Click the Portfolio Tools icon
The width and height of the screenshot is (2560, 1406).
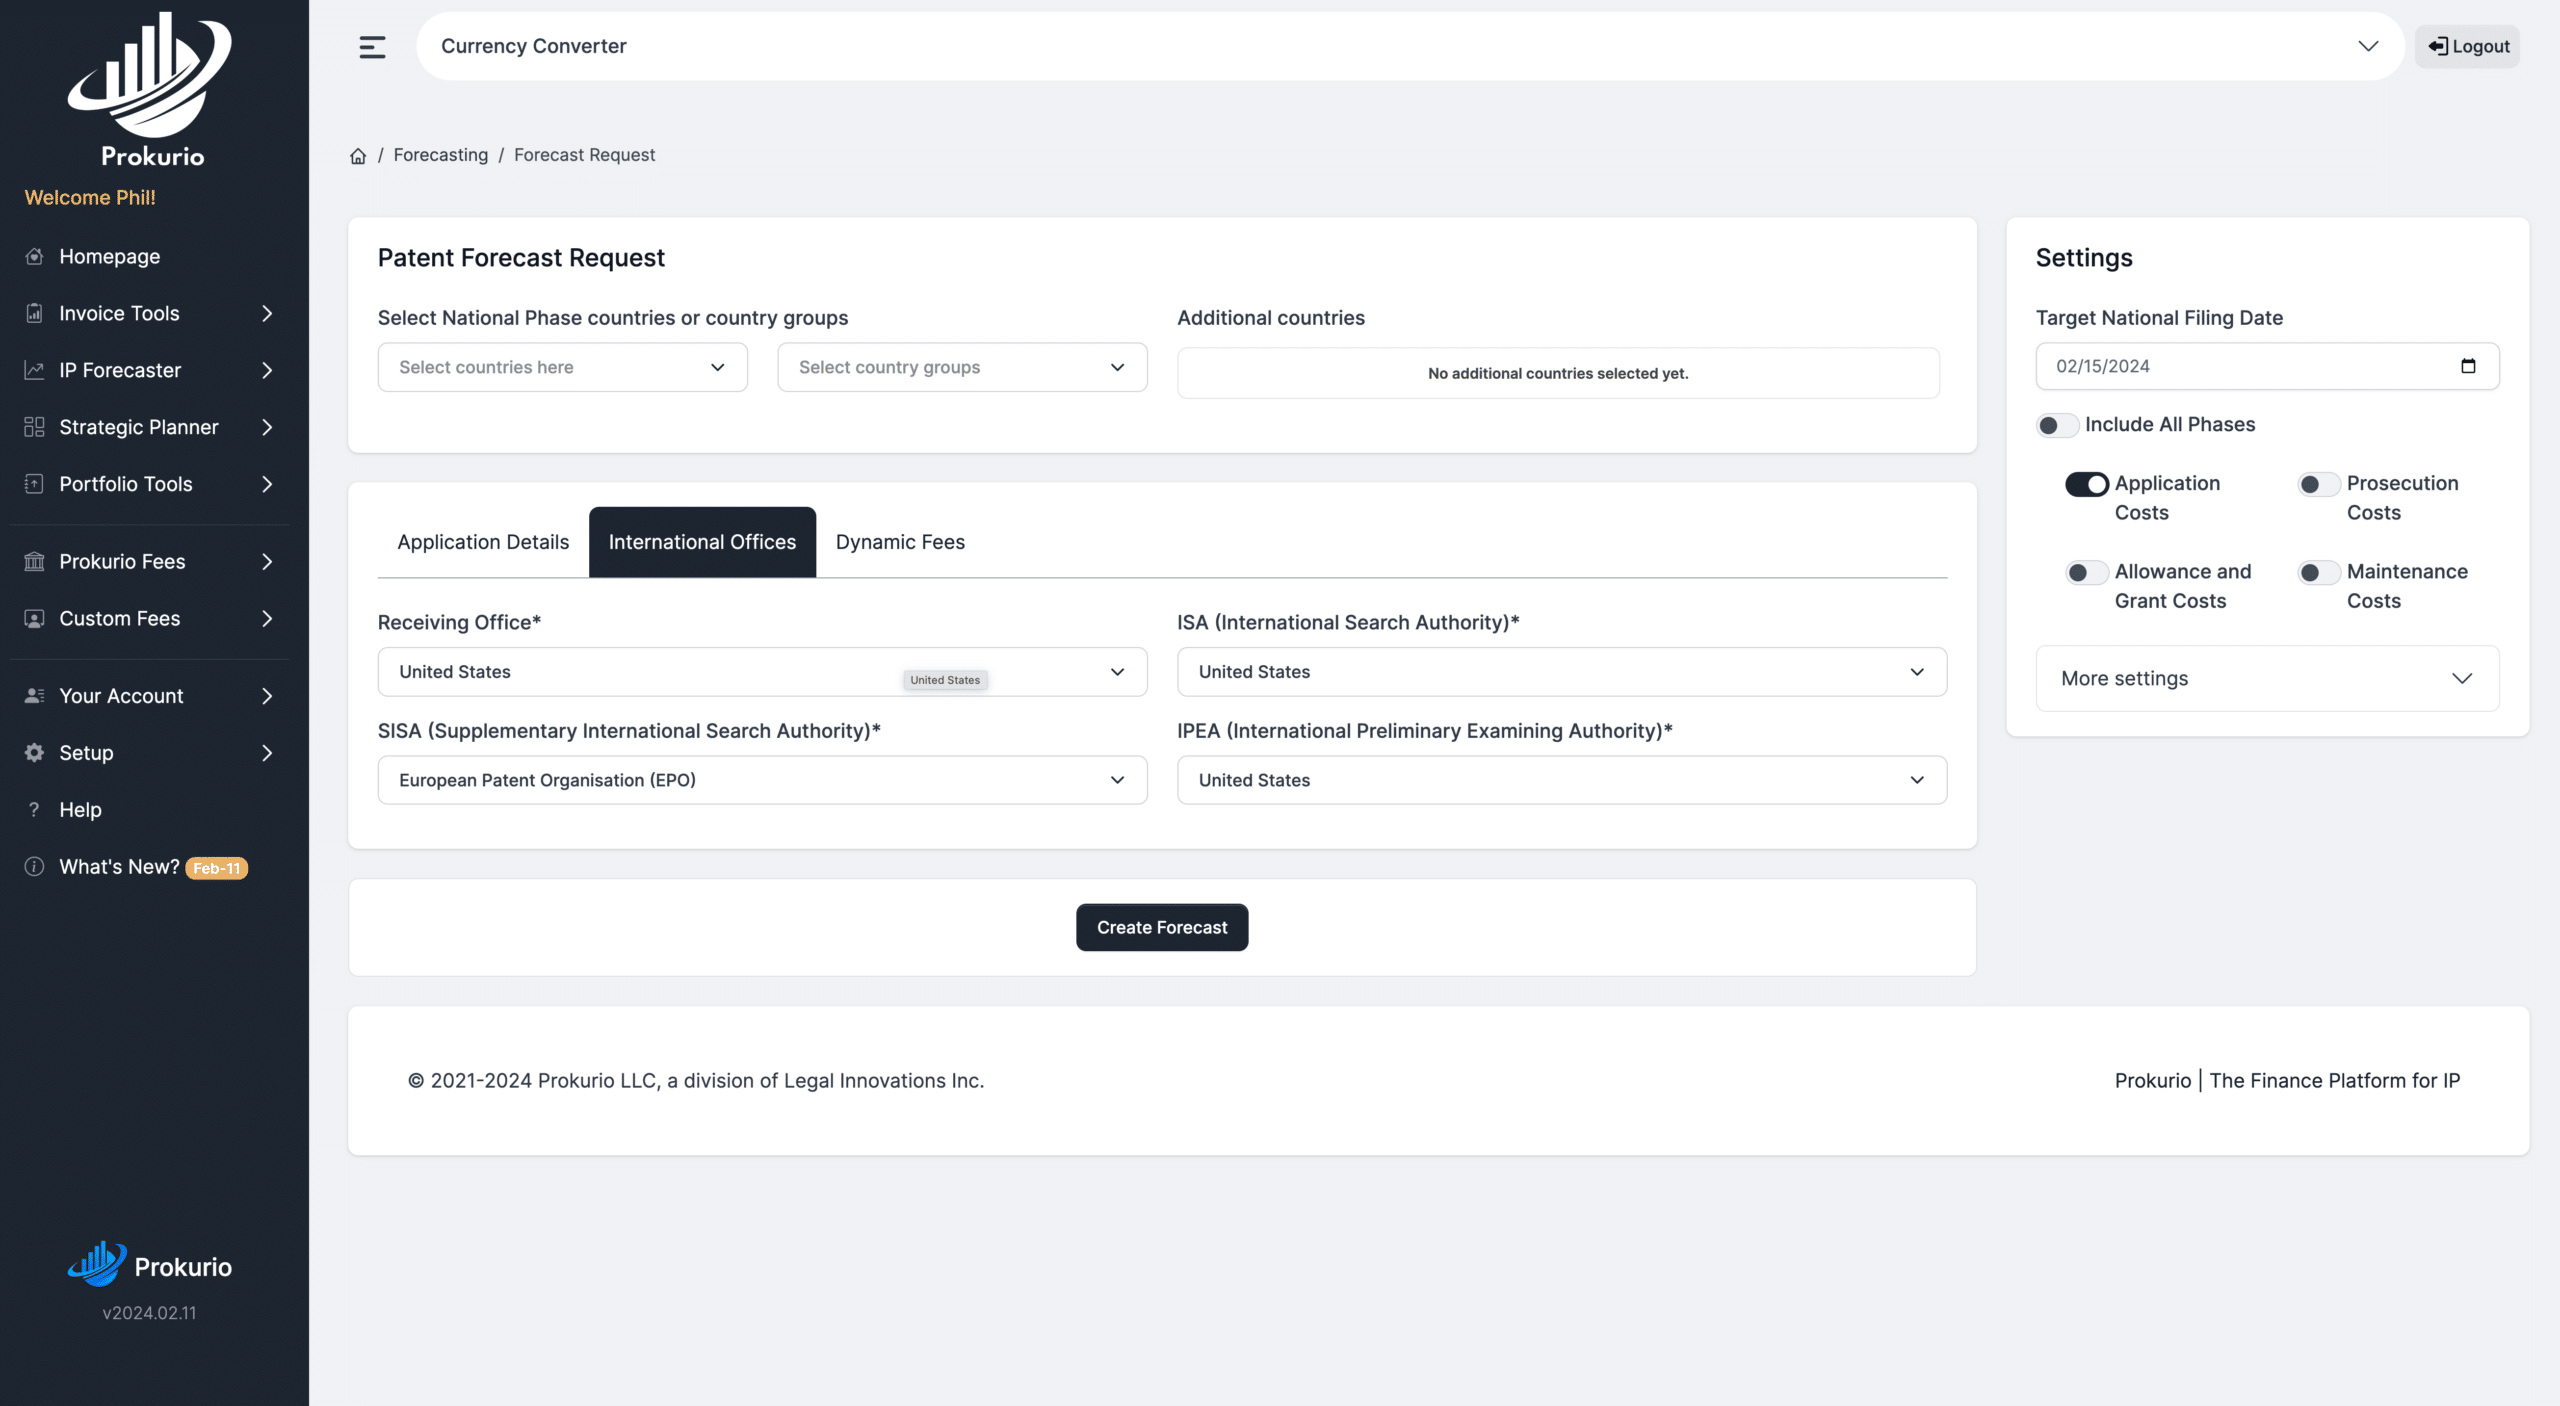[x=34, y=484]
